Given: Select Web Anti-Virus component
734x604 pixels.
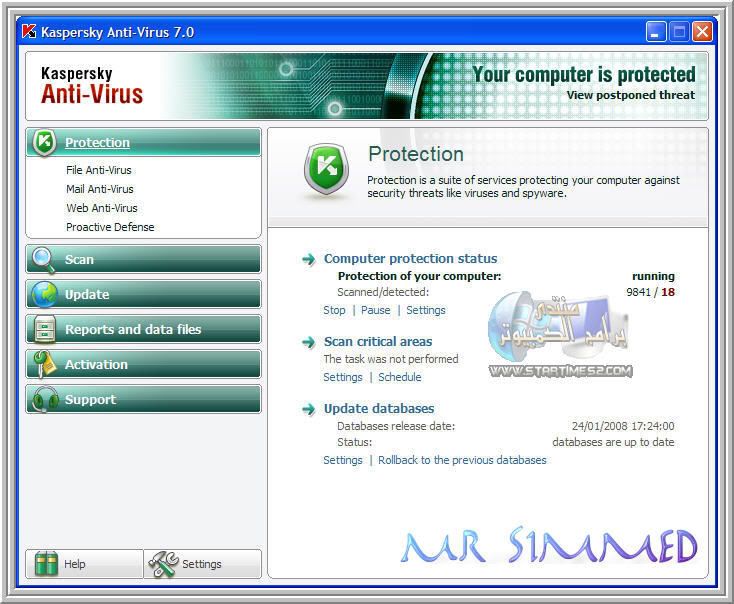Looking at the screenshot, I should [x=102, y=208].
